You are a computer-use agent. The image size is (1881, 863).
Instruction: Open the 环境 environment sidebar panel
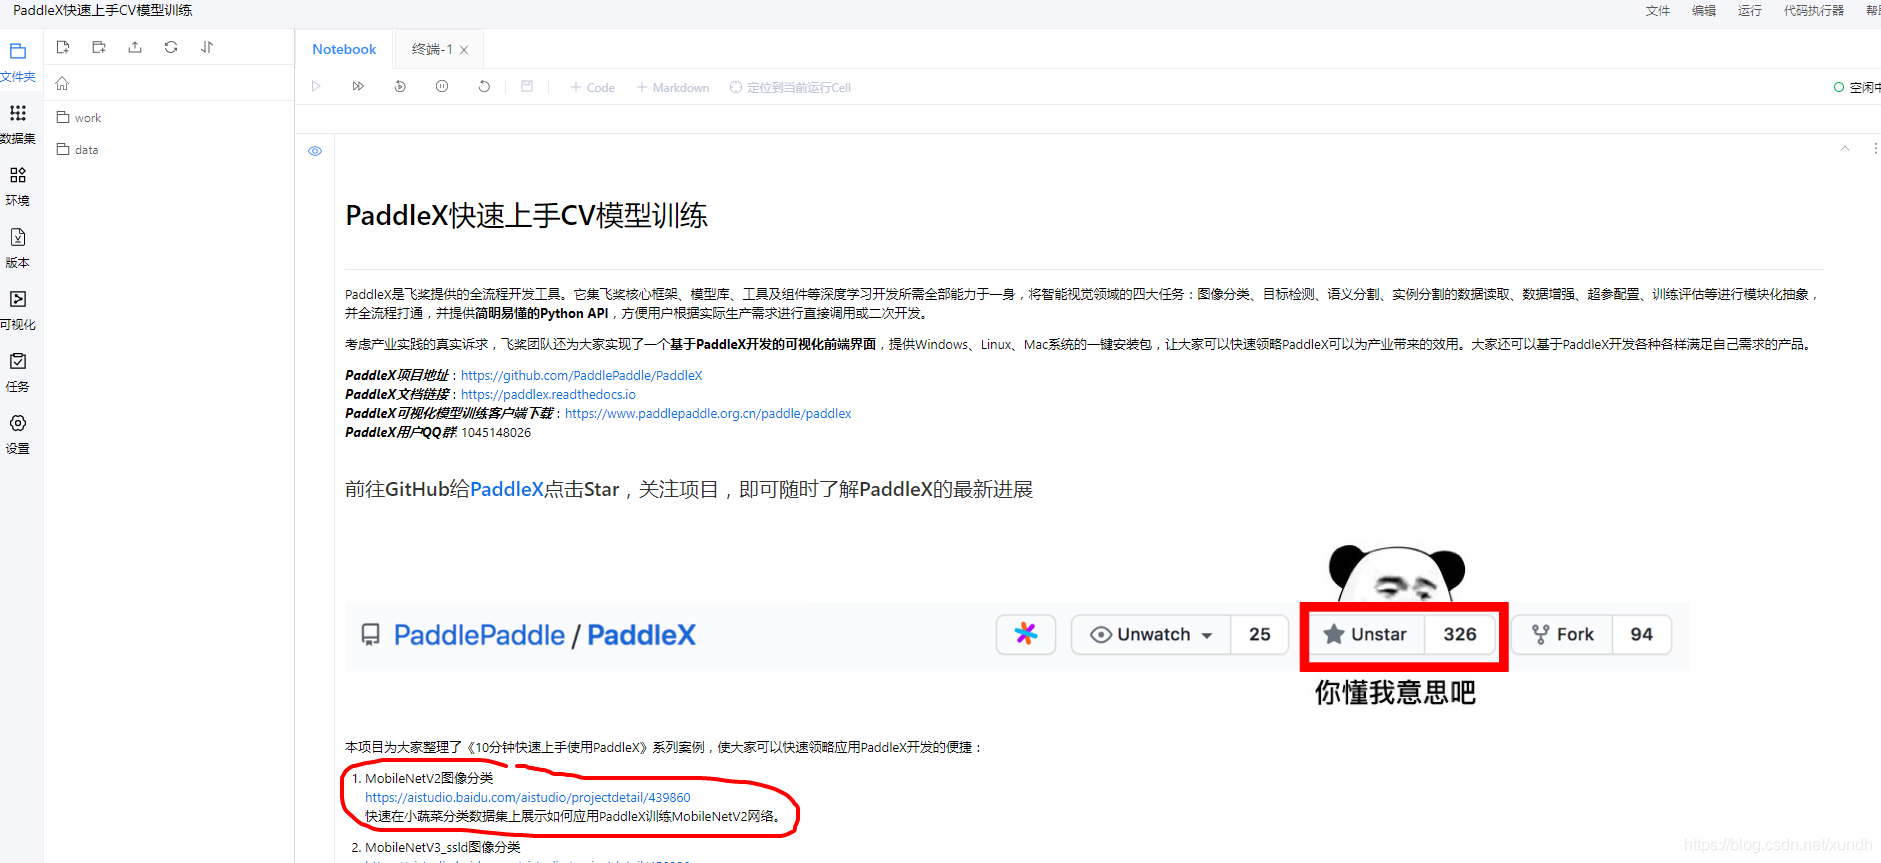pos(18,186)
